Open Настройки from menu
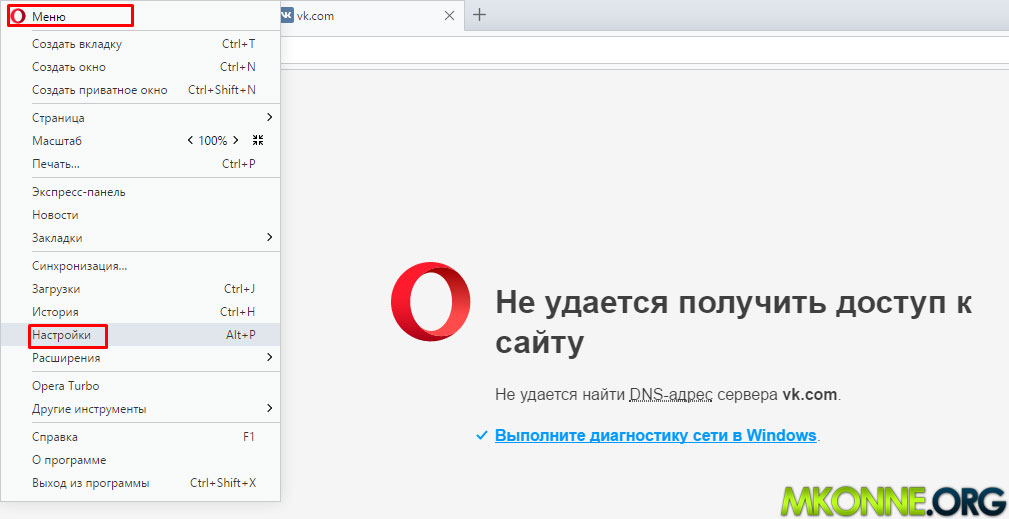 coord(140,335)
